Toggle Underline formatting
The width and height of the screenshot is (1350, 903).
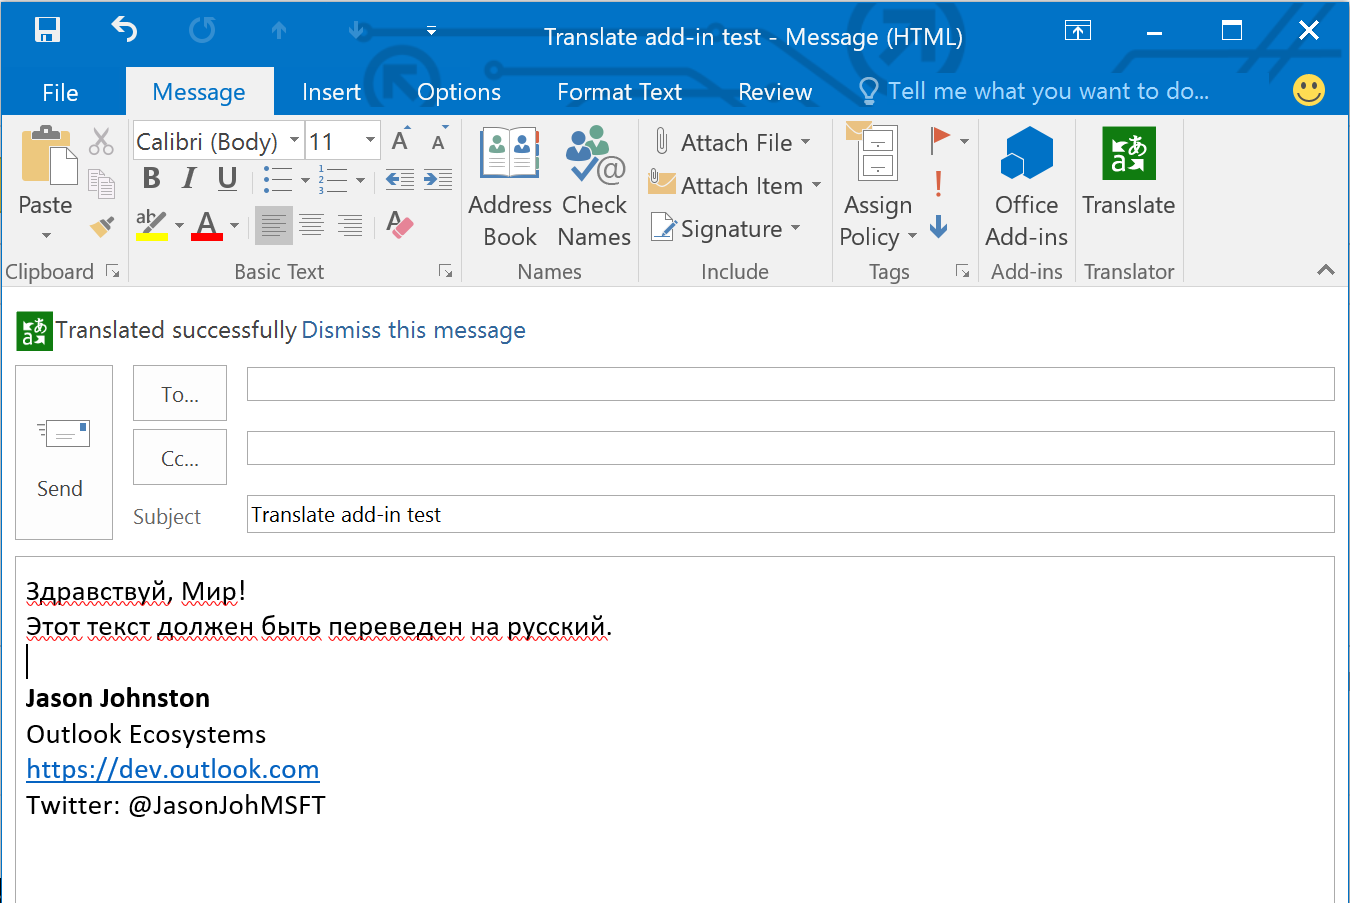(x=227, y=178)
